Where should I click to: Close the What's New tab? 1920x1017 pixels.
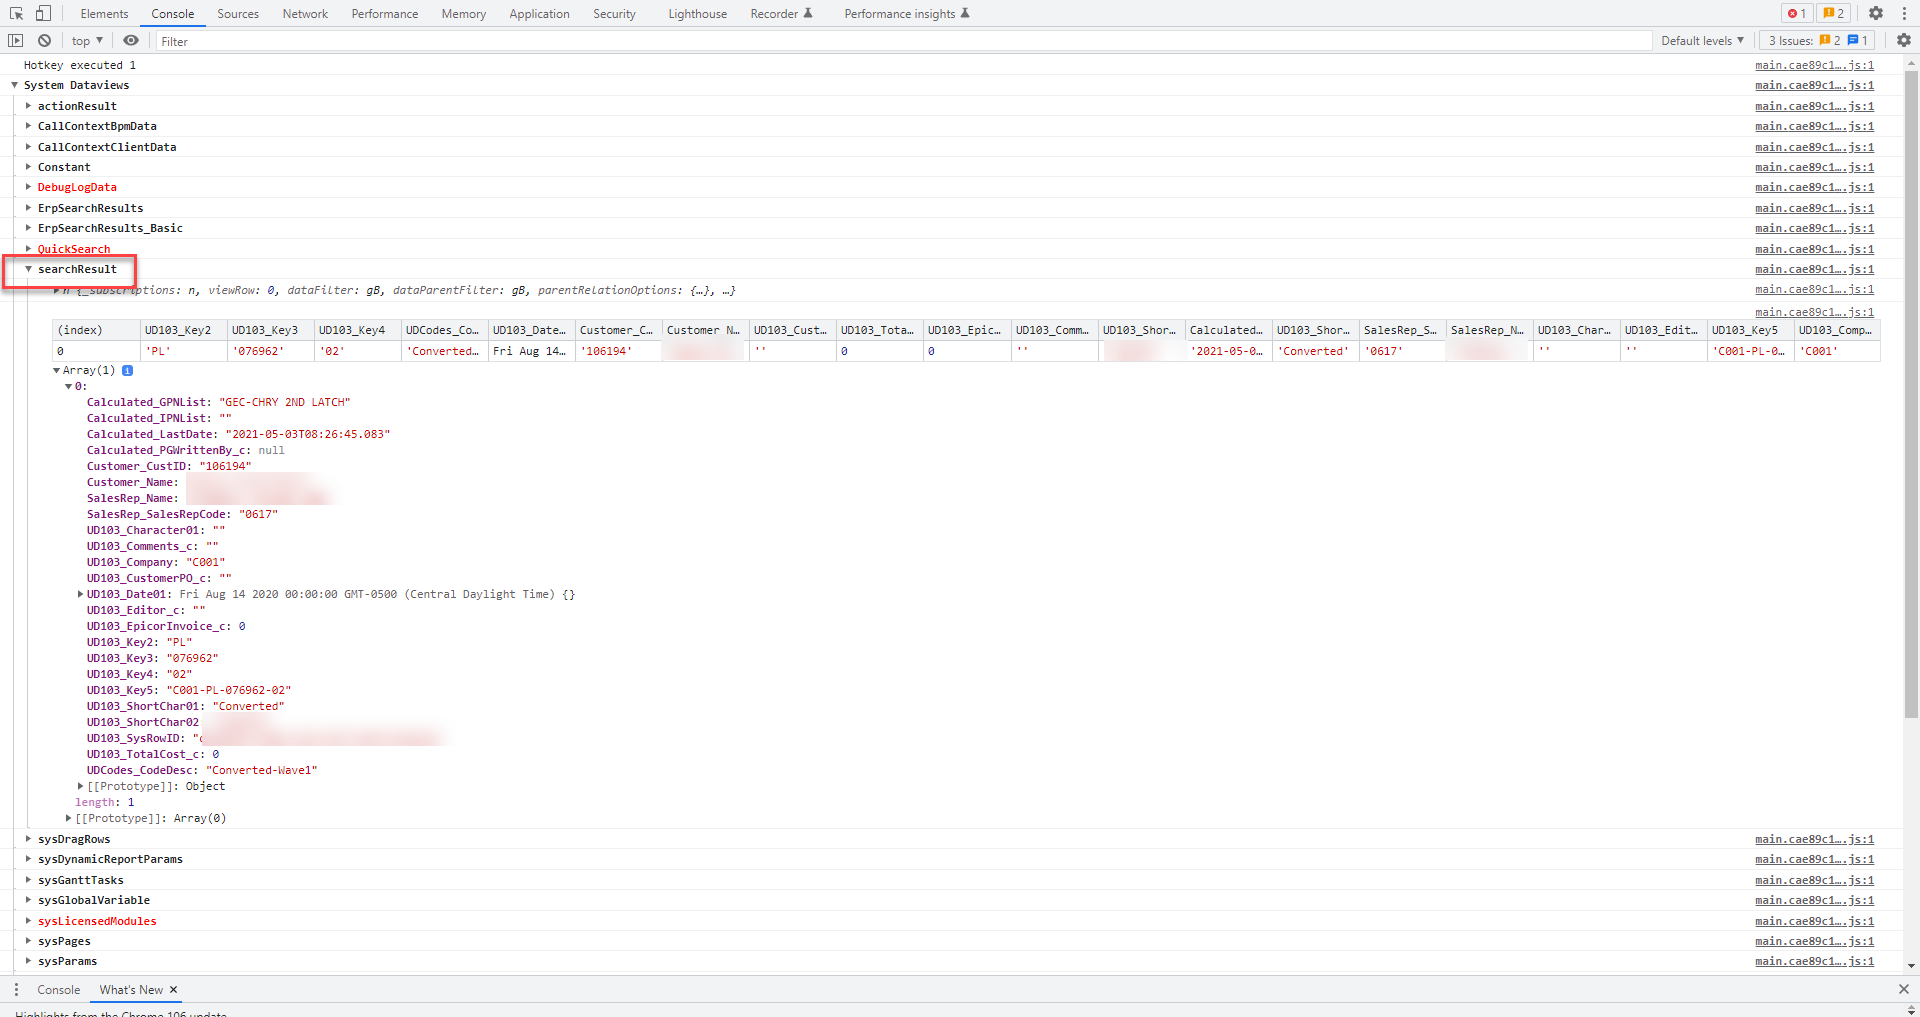pos(173,990)
